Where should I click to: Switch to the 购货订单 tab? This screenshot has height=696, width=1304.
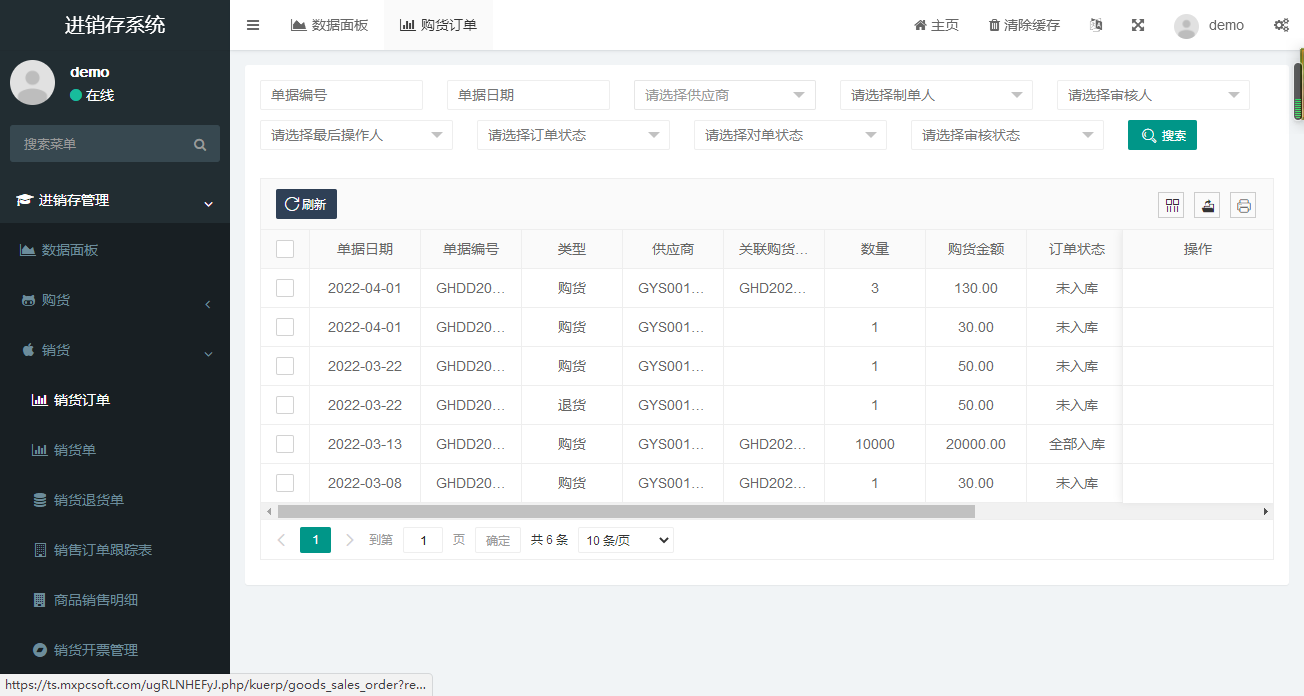coord(438,25)
